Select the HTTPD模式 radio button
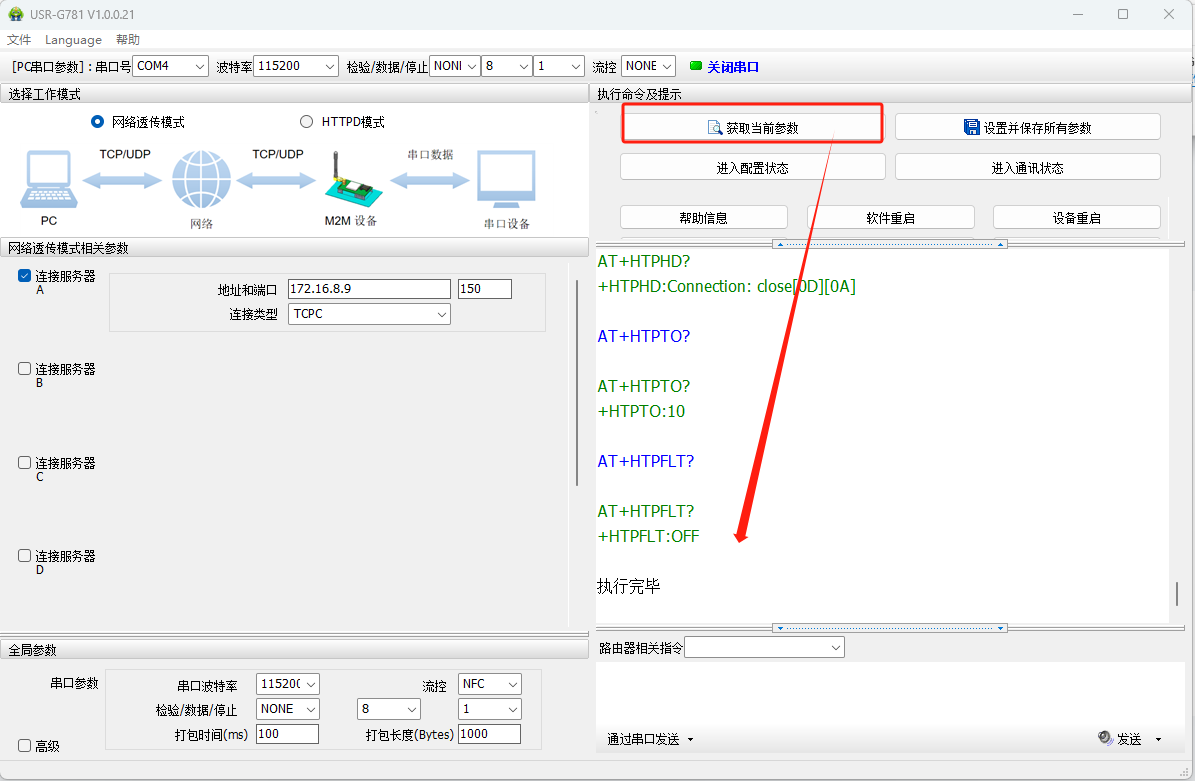 click(x=307, y=122)
